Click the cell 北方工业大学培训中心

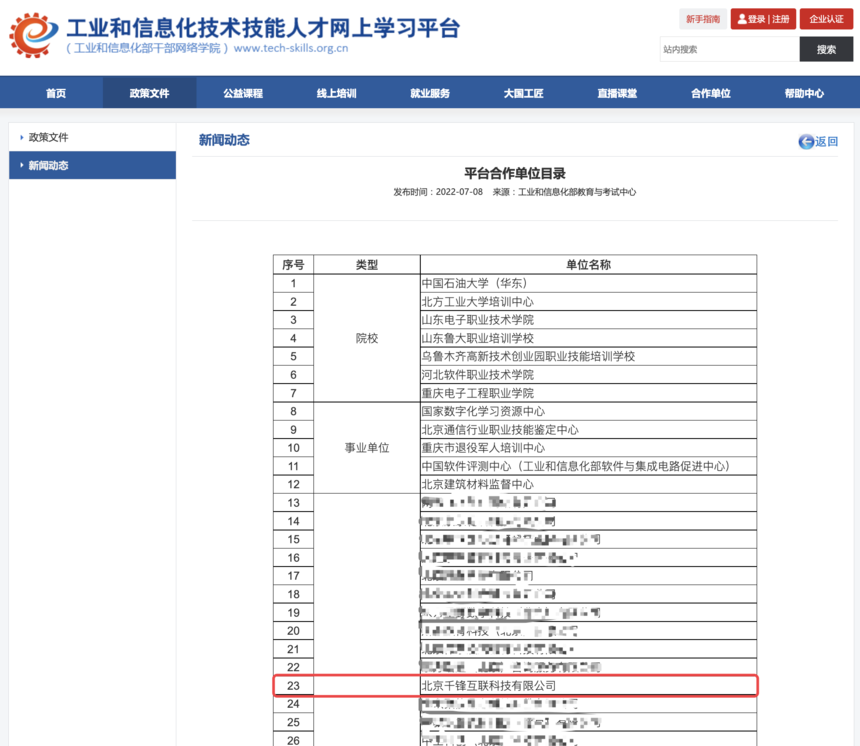click(589, 302)
